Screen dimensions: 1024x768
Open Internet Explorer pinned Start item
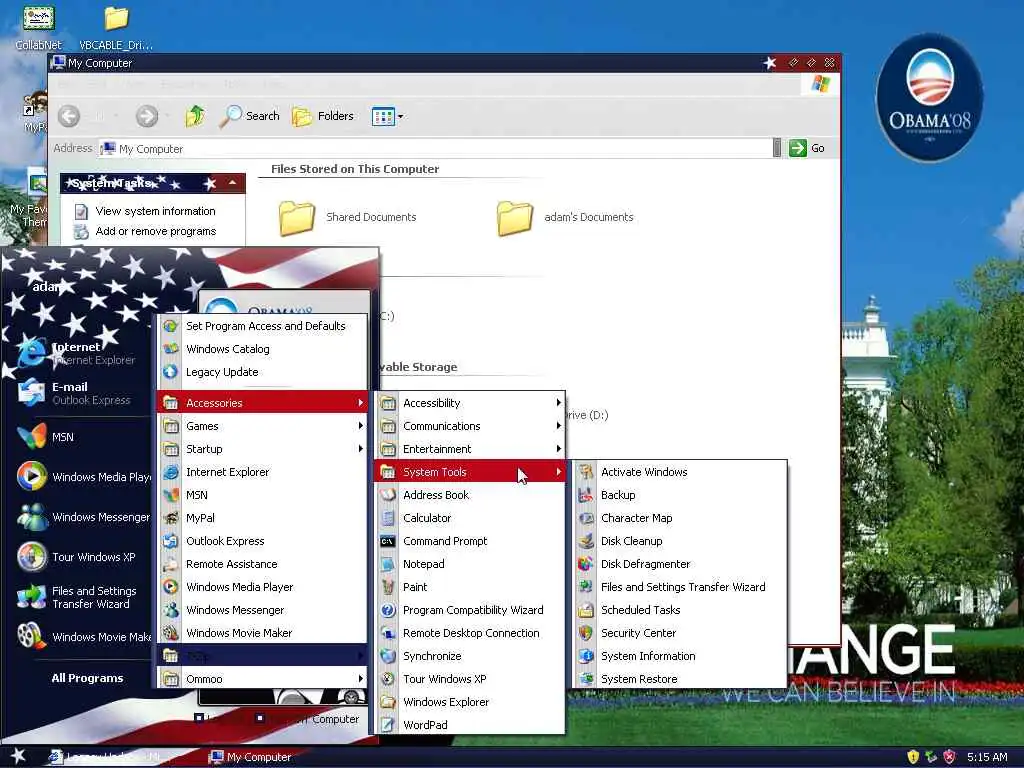[x=77, y=353]
